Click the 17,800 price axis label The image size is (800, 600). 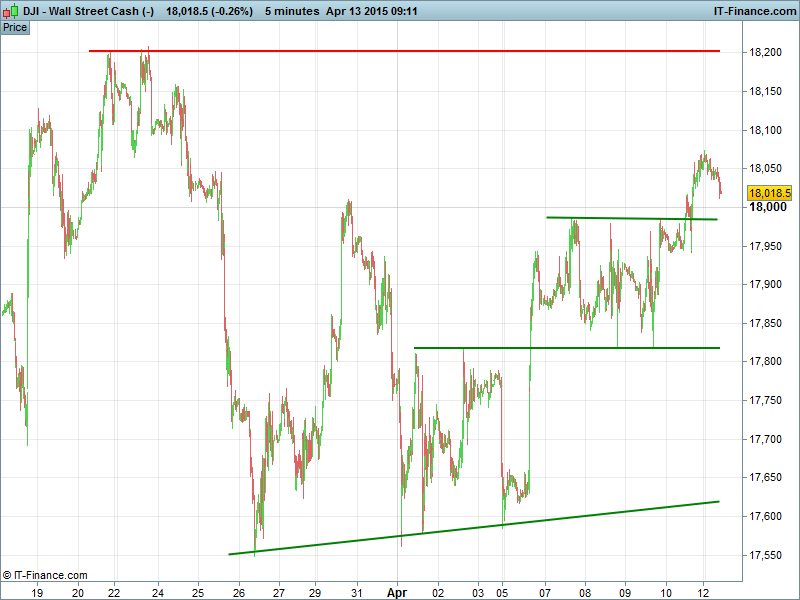(x=765, y=361)
